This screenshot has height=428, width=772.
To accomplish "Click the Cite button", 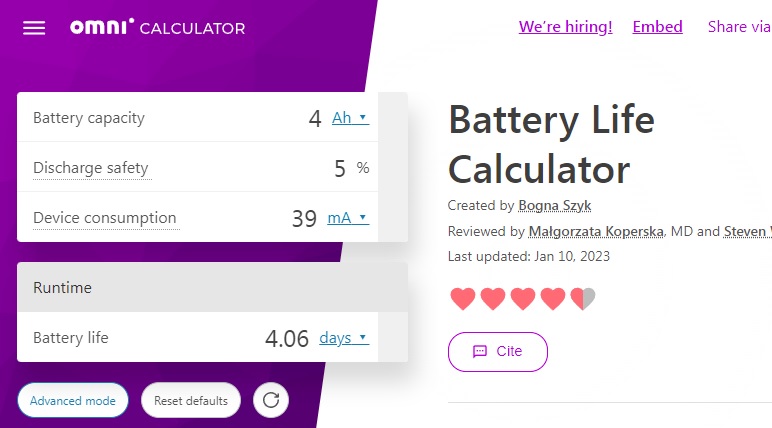I will (498, 351).
